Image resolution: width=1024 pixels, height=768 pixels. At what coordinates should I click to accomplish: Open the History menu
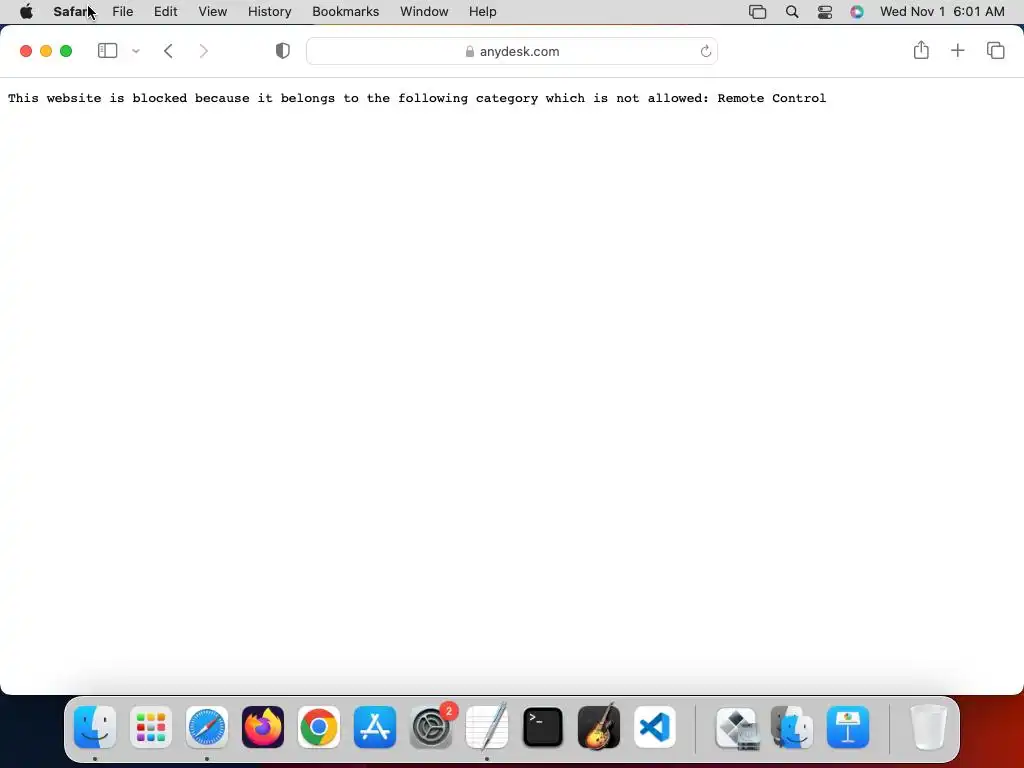click(x=269, y=12)
